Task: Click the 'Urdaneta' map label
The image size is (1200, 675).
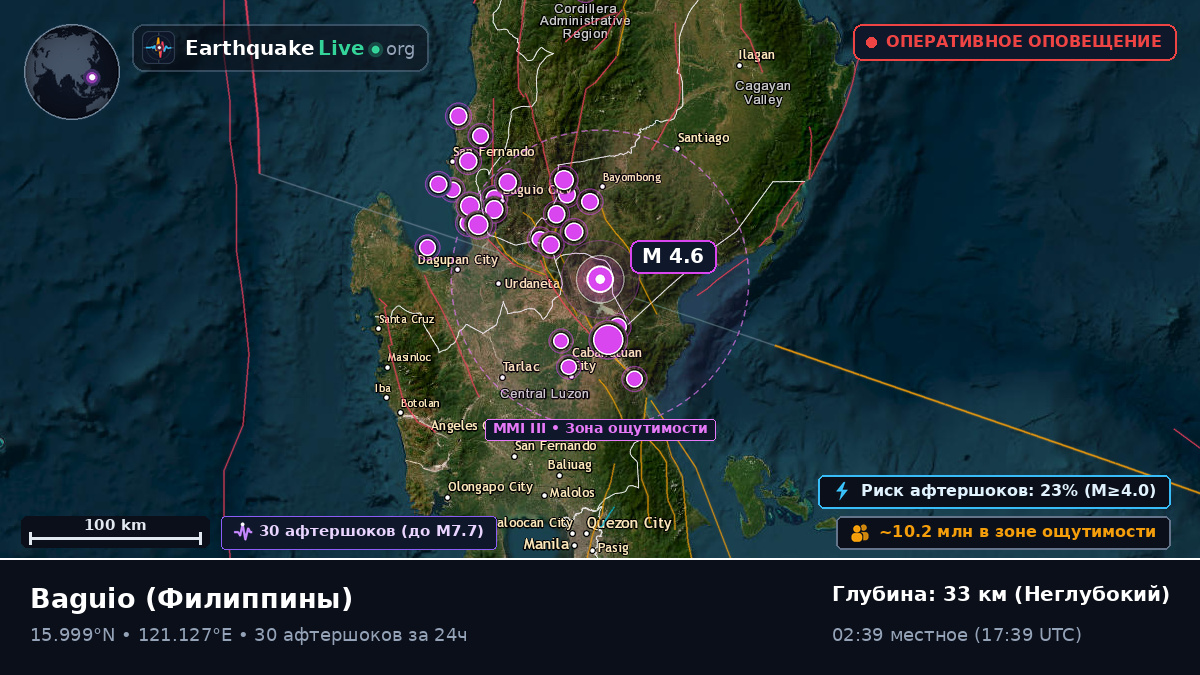Action: tap(532, 284)
